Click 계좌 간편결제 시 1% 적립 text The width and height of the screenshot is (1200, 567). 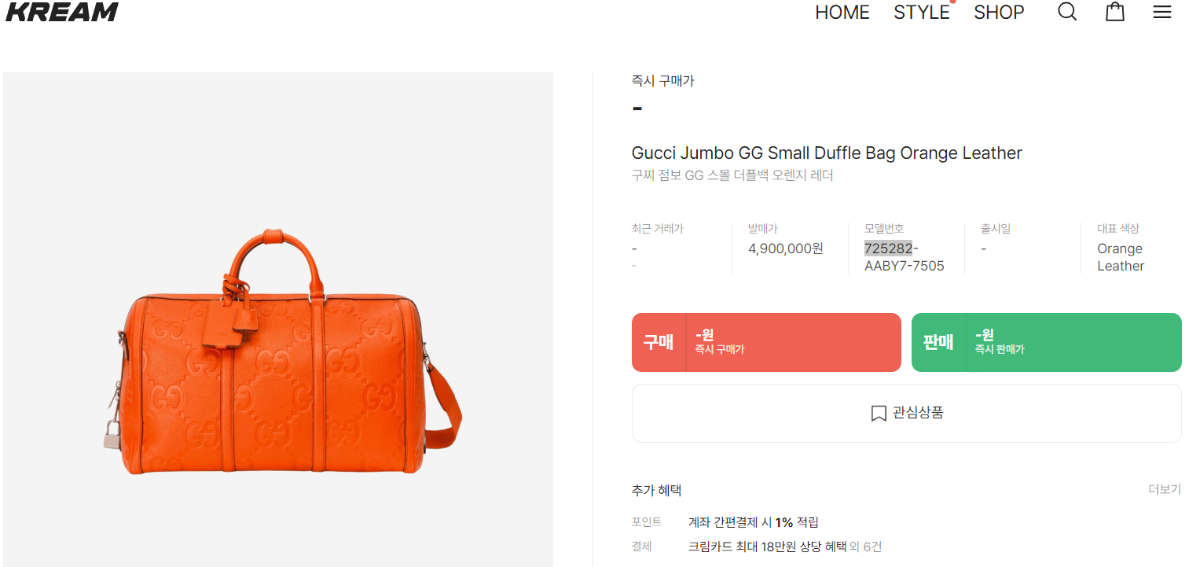[x=753, y=522]
